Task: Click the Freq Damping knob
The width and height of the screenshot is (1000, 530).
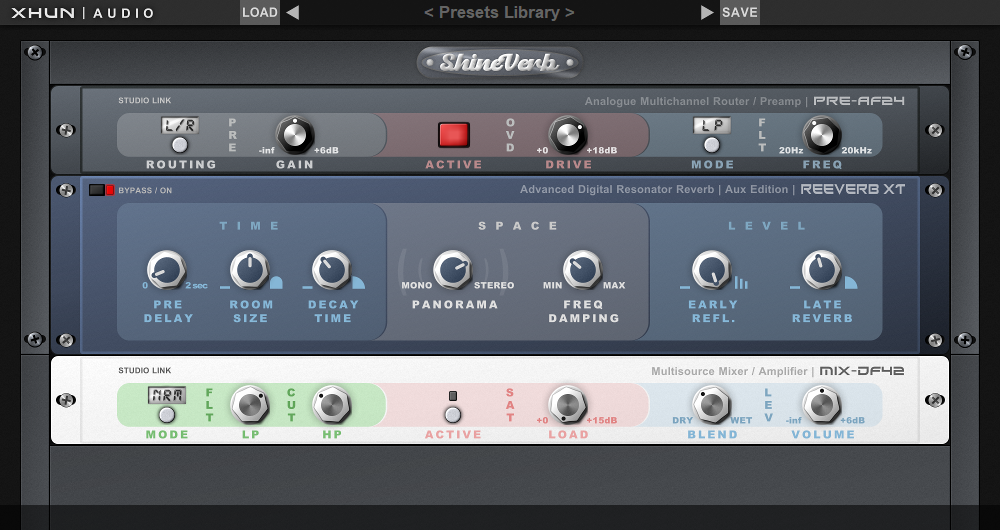Action: 582,270
